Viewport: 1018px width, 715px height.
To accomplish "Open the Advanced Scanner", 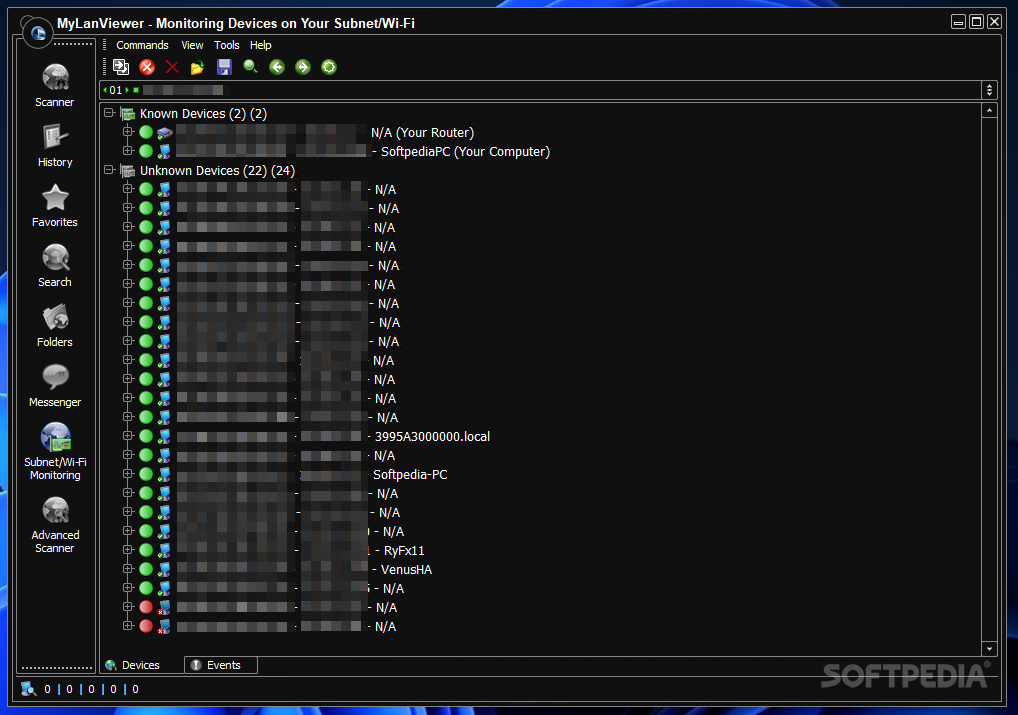I will click(55, 525).
